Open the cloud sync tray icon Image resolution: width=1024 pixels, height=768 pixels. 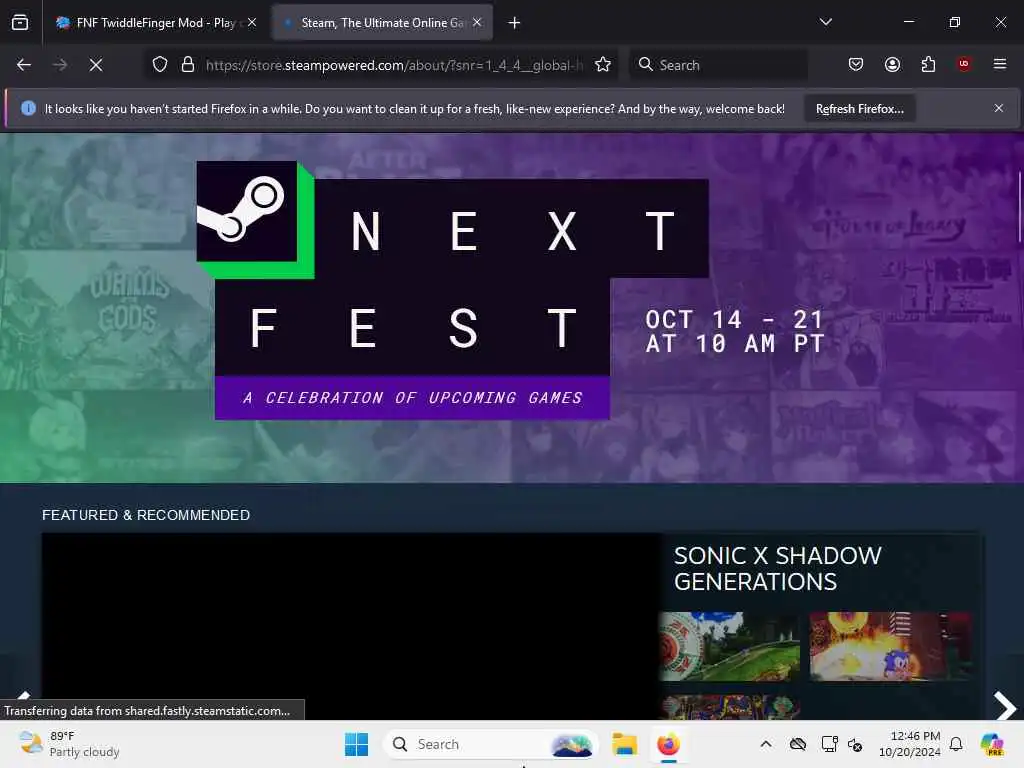(x=797, y=744)
